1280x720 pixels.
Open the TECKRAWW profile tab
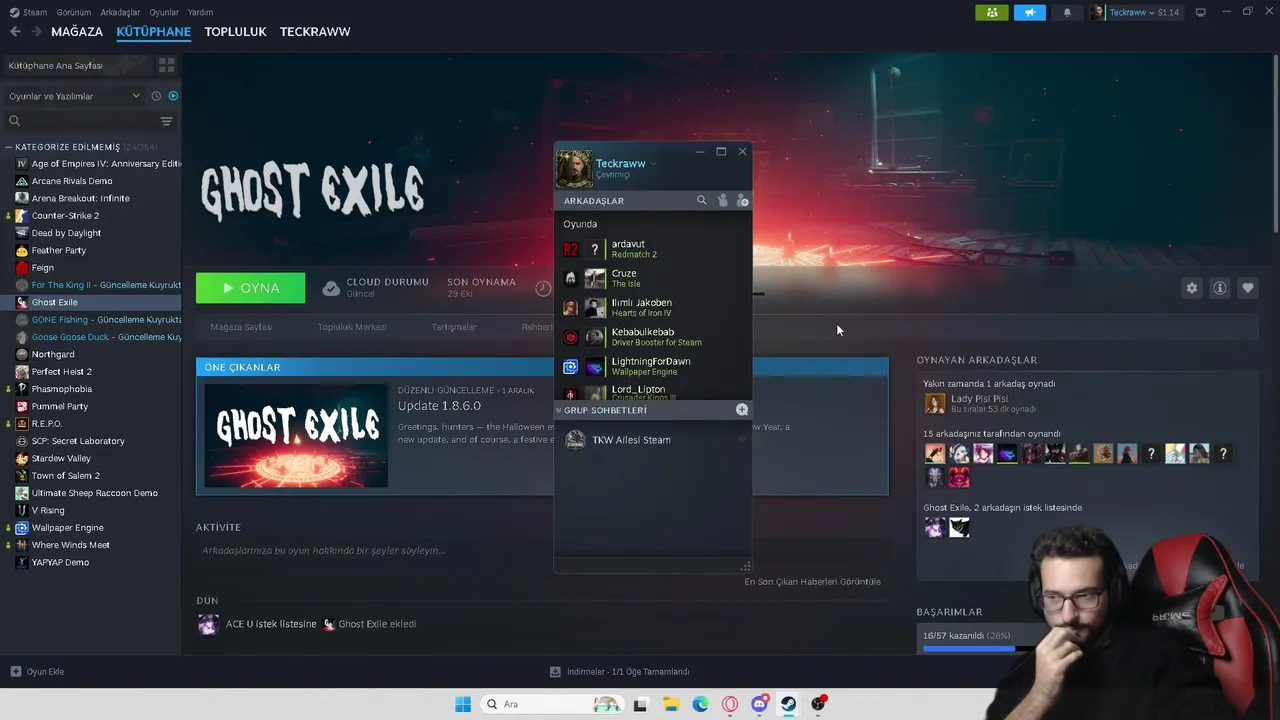(315, 32)
